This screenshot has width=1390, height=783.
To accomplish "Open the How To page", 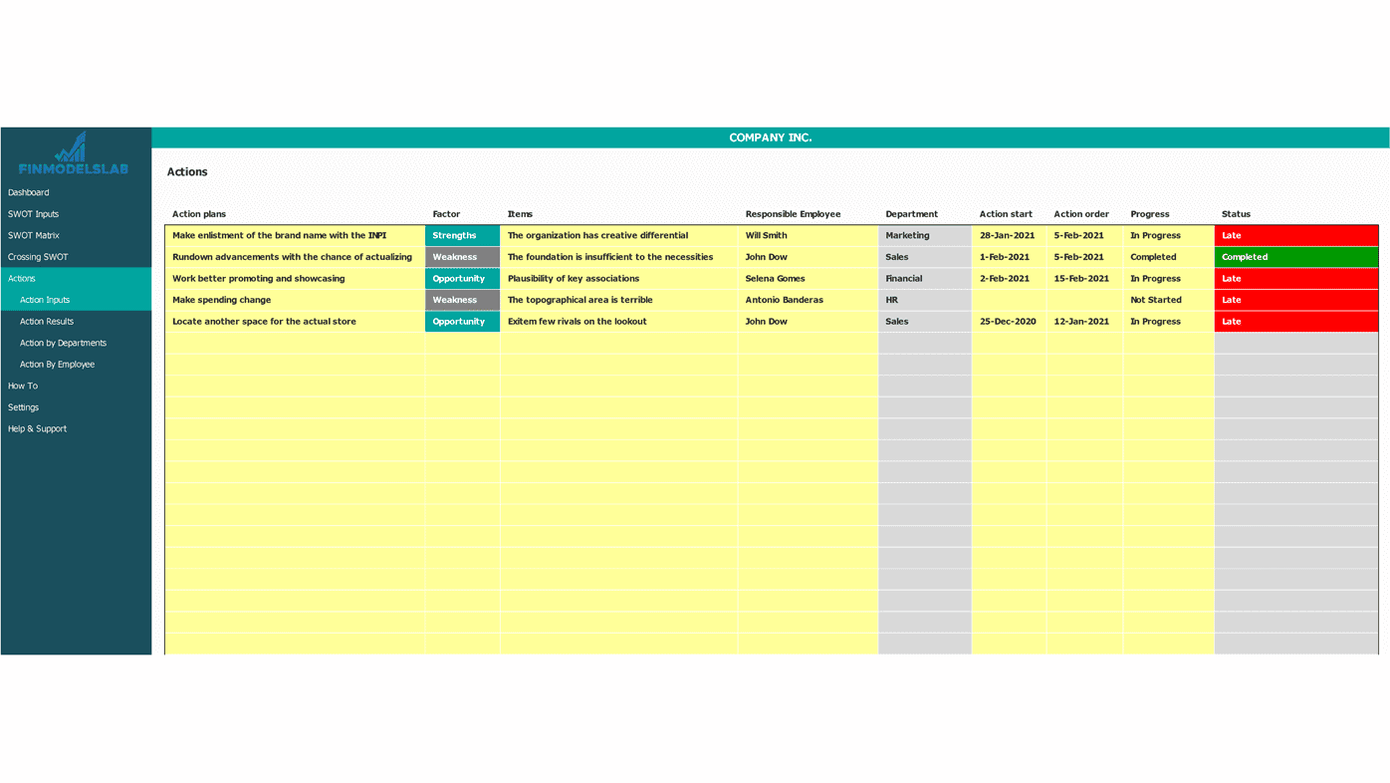I will coord(23,386).
